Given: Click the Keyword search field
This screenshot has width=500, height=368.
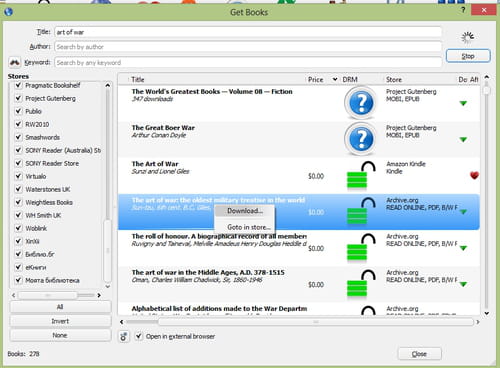Looking at the screenshot, I should 248,62.
